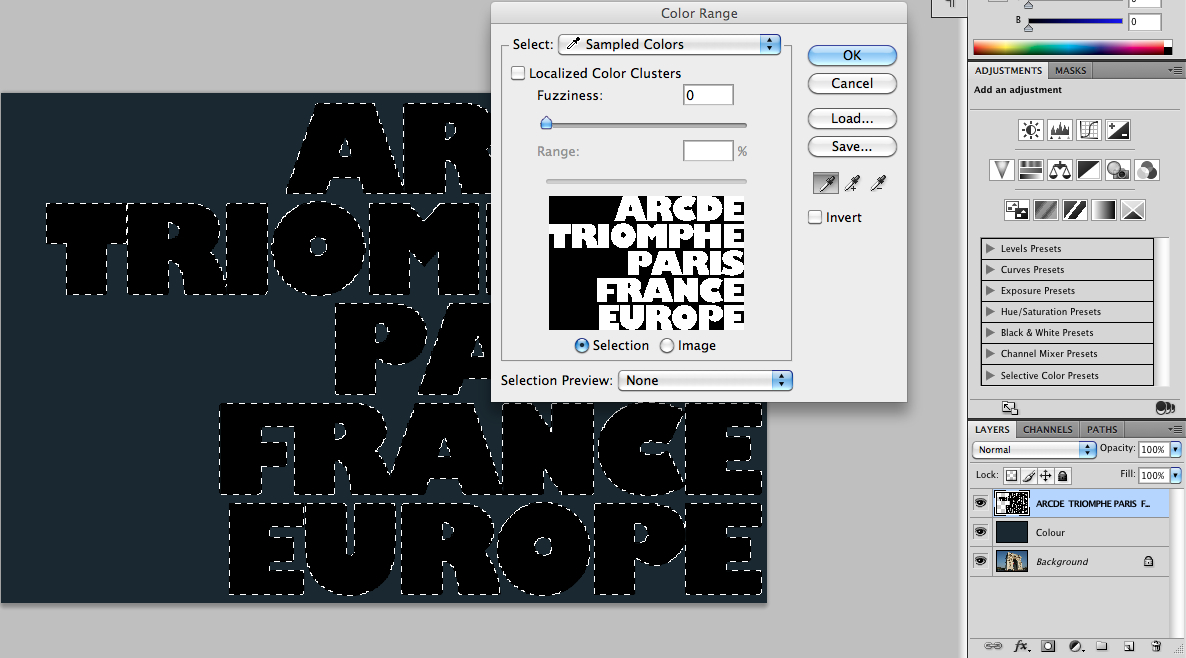Switch to the Adjustments tab
1186x658 pixels.
tap(1008, 70)
